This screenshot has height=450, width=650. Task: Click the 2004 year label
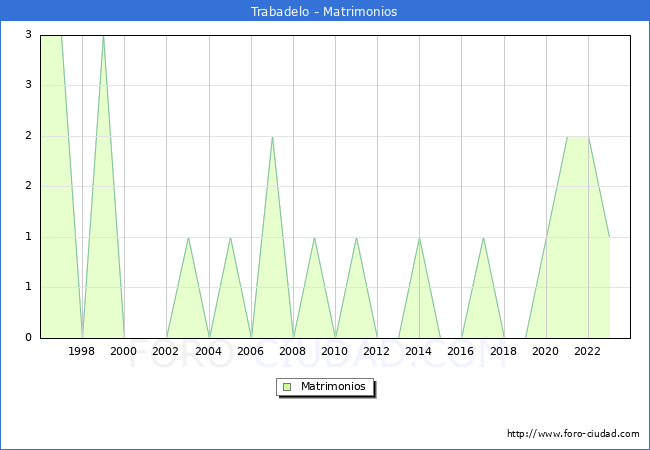(x=209, y=351)
